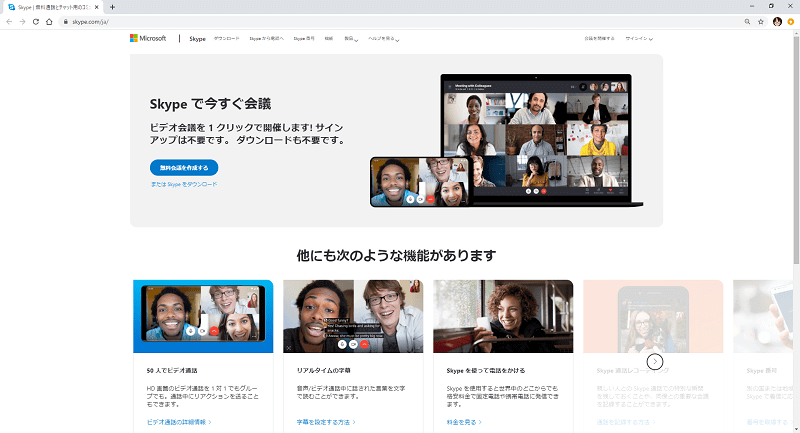Viewport: 800px width, 433px height.
Task: Go back with browser back arrow
Action: (x=9, y=22)
